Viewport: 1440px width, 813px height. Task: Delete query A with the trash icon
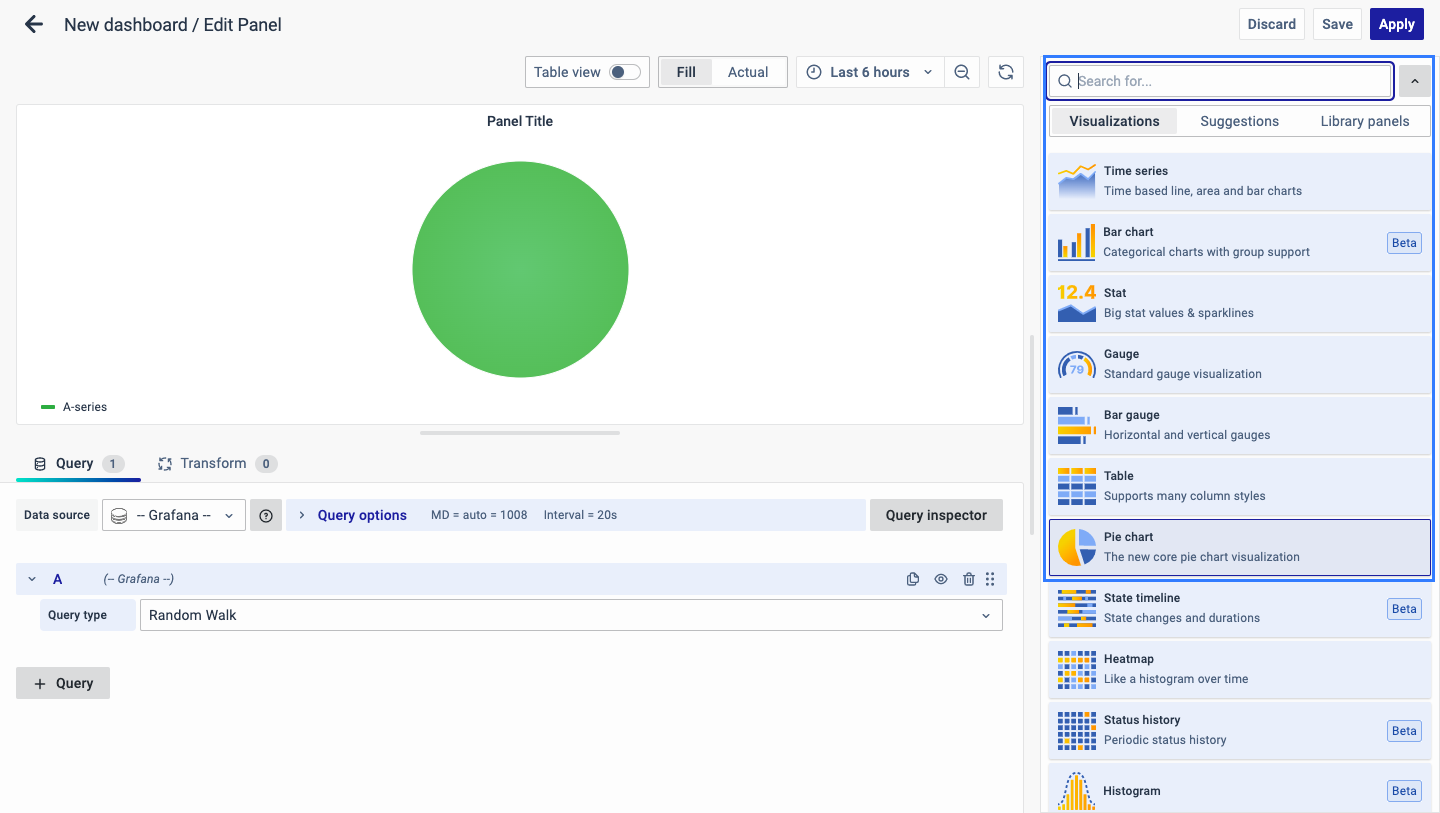(968, 579)
